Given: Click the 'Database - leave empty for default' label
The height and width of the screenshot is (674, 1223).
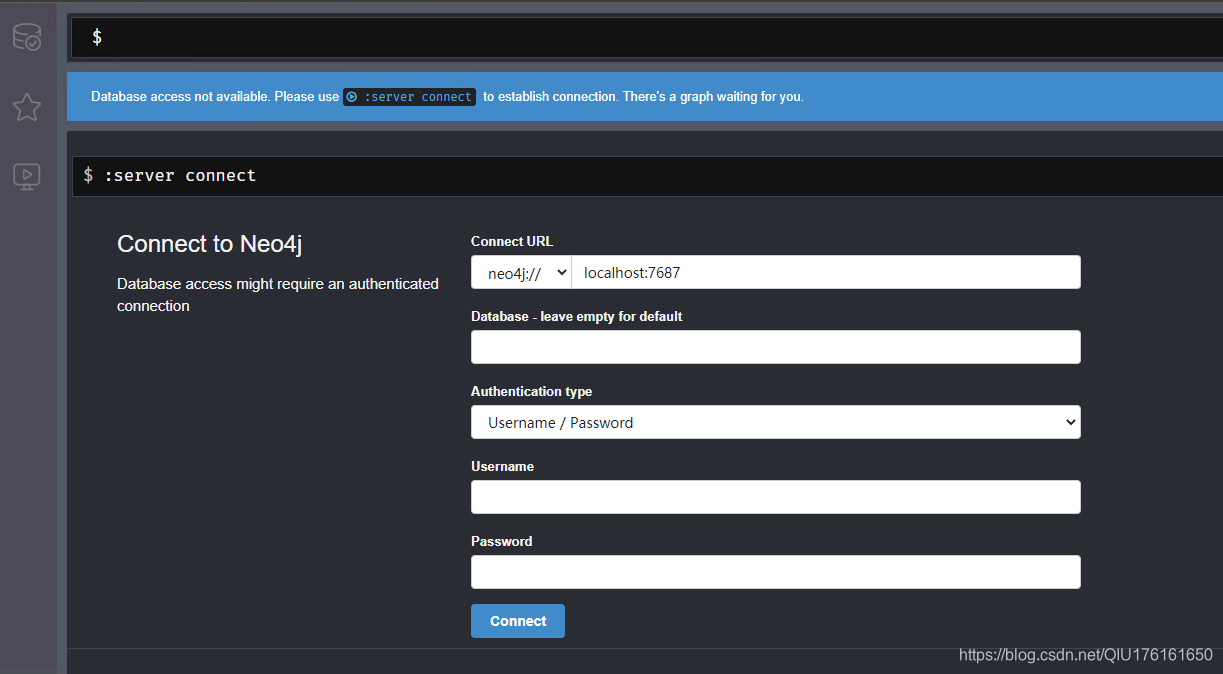Looking at the screenshot, I should pyautogui.click(x=577, y=316).
